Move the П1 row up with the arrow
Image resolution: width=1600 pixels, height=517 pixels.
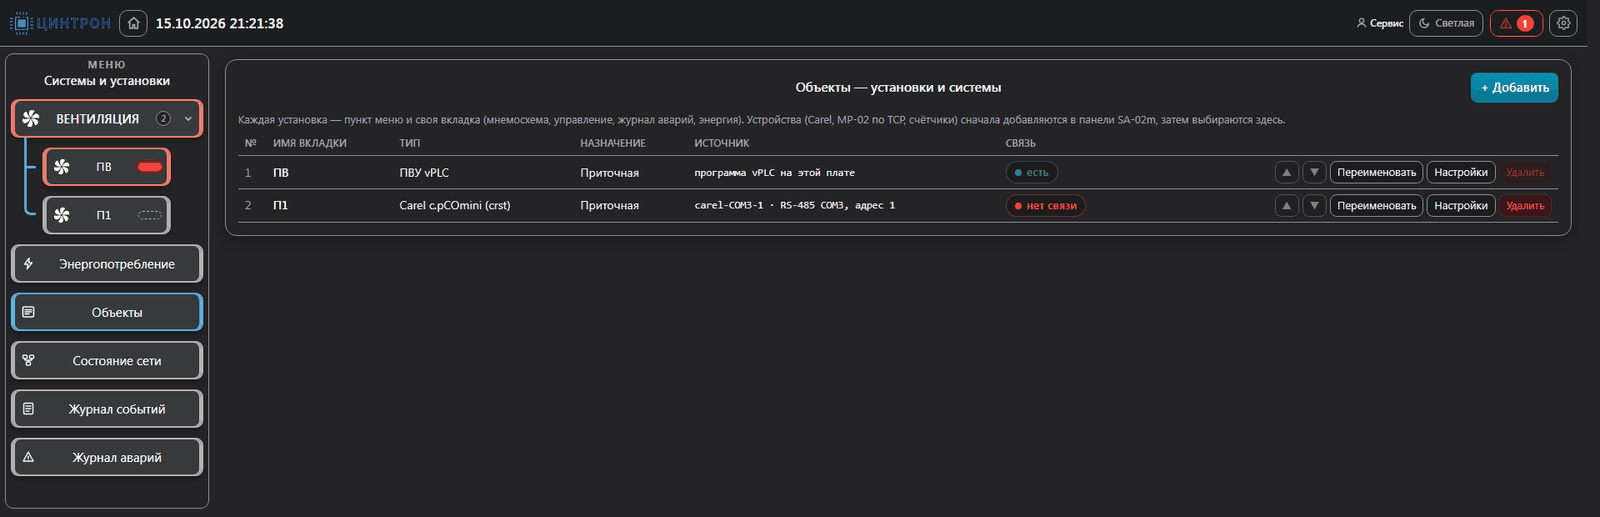coord(1286,205)
